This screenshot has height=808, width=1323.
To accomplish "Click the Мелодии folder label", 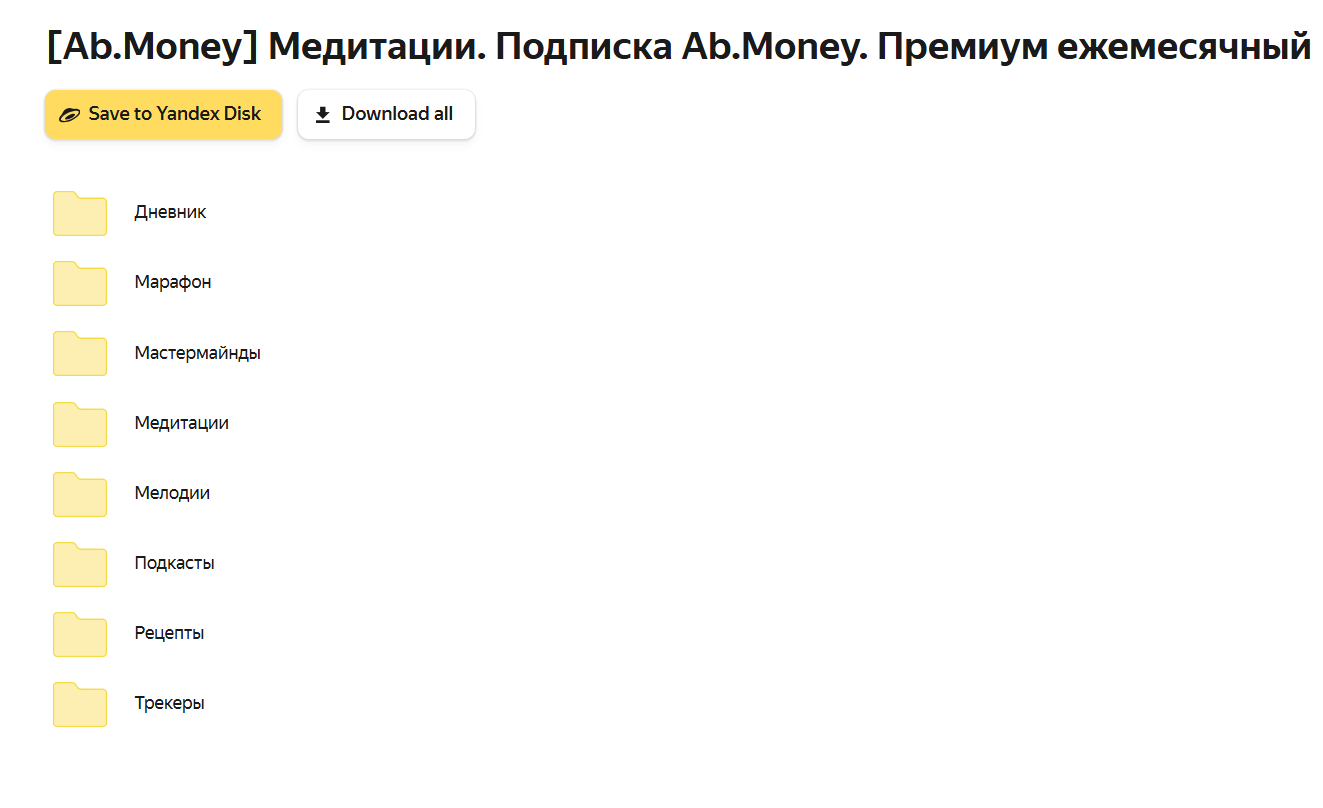I will [x=172, y=493].
